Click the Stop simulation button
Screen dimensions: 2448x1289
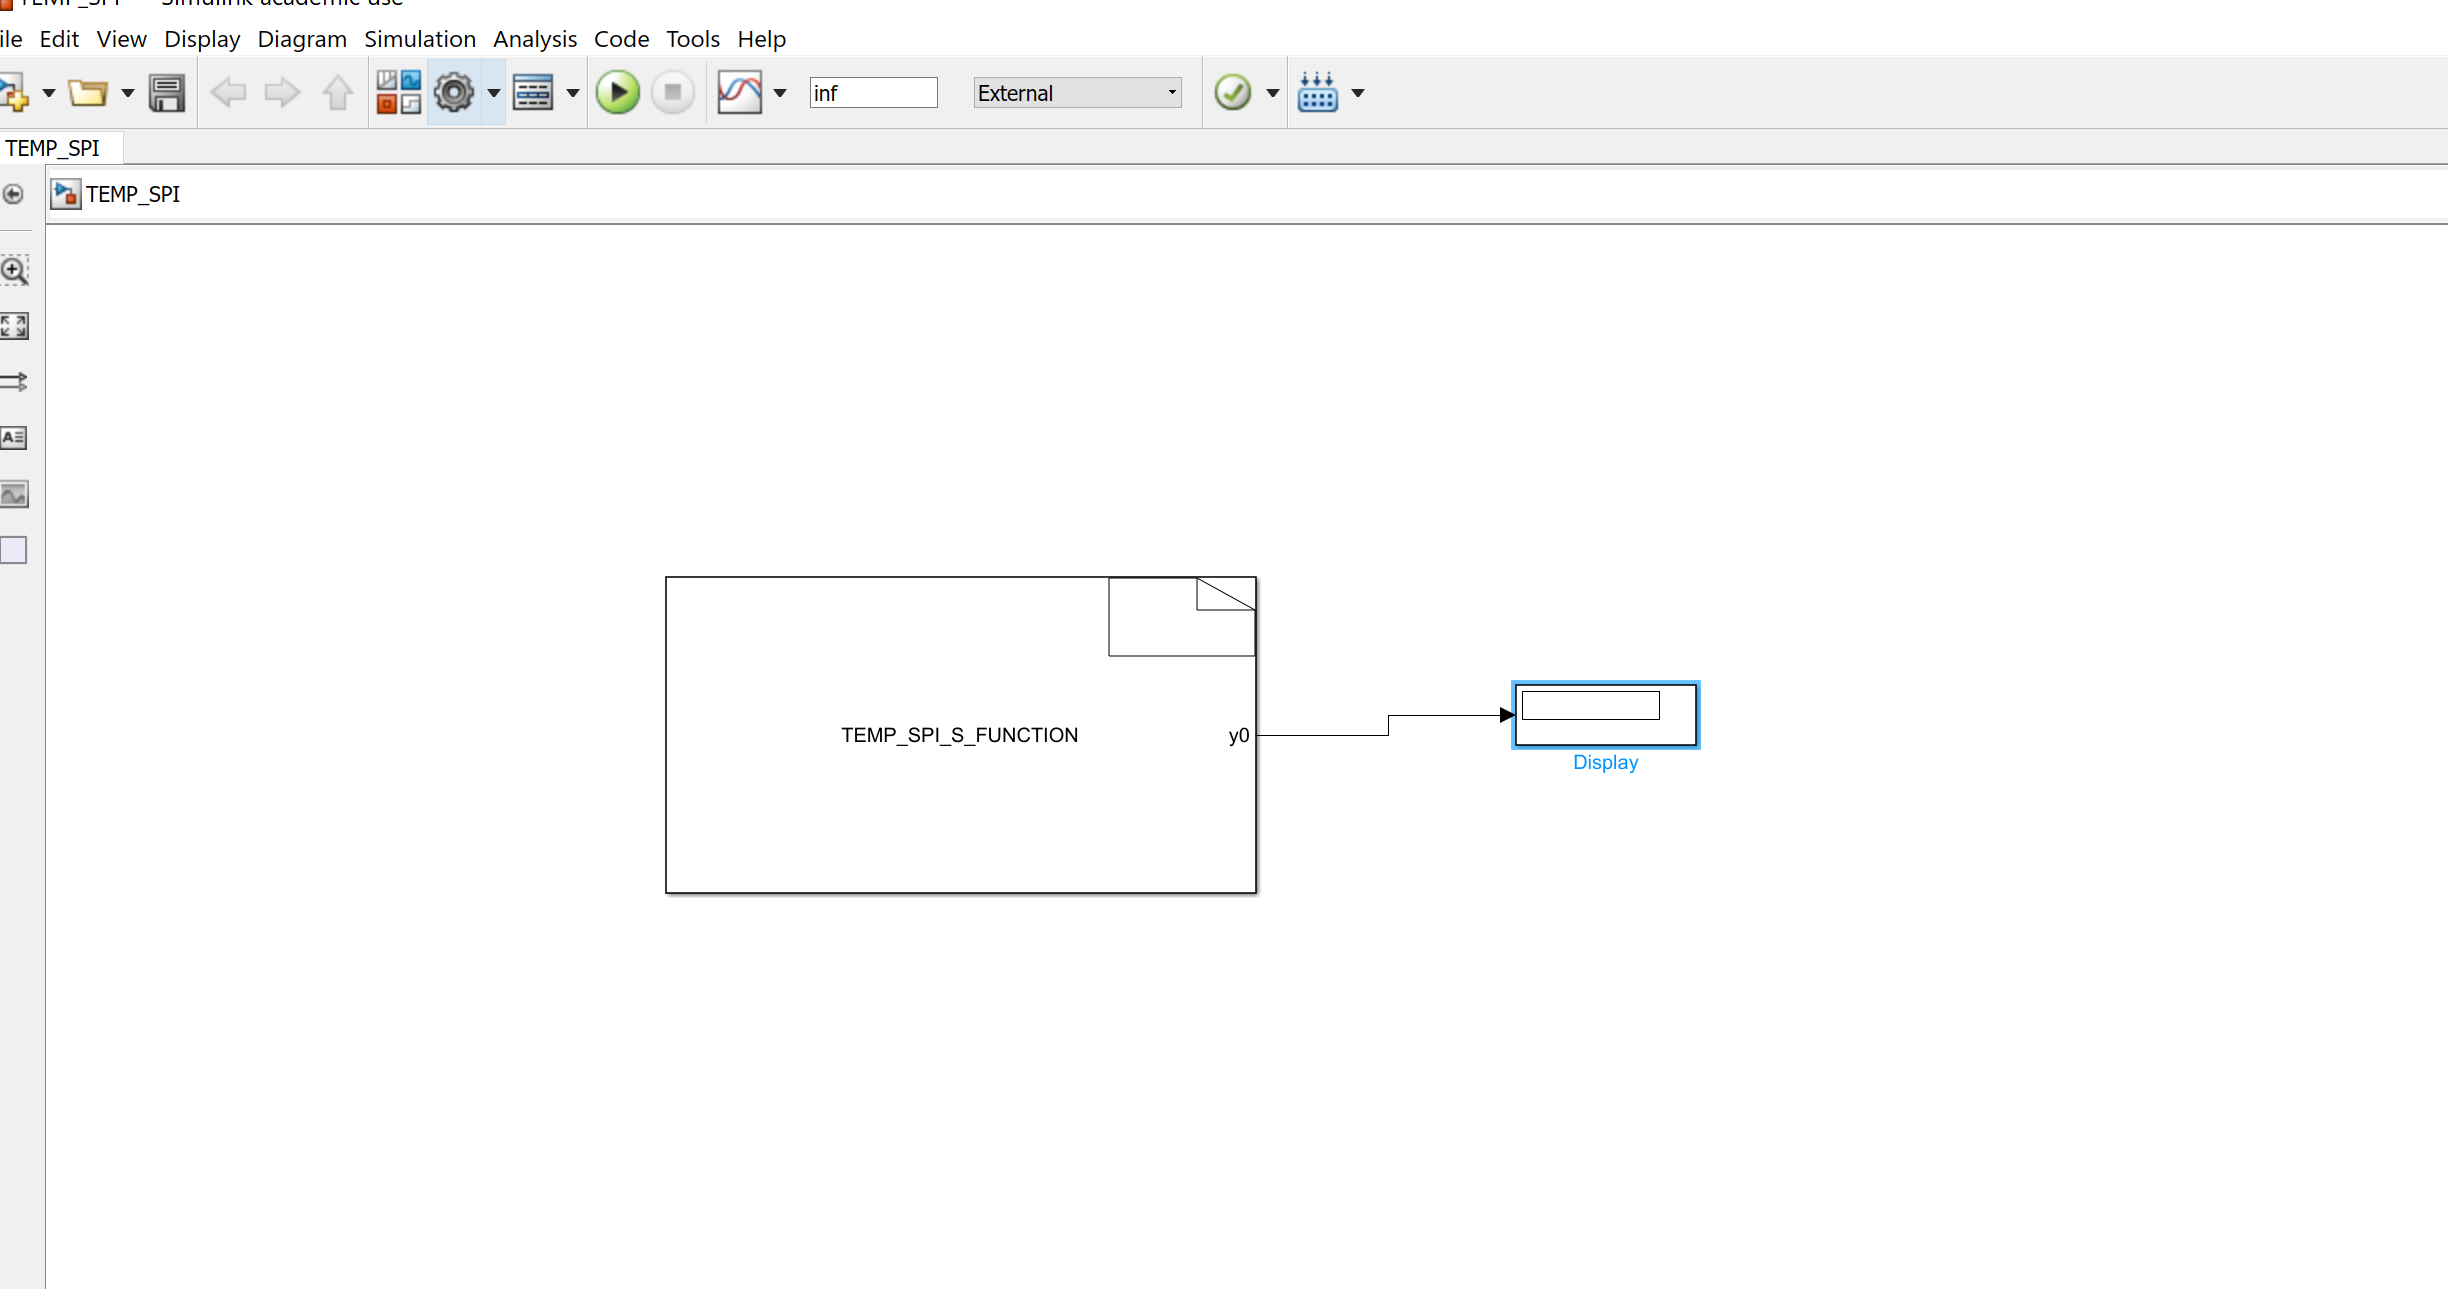673,93
